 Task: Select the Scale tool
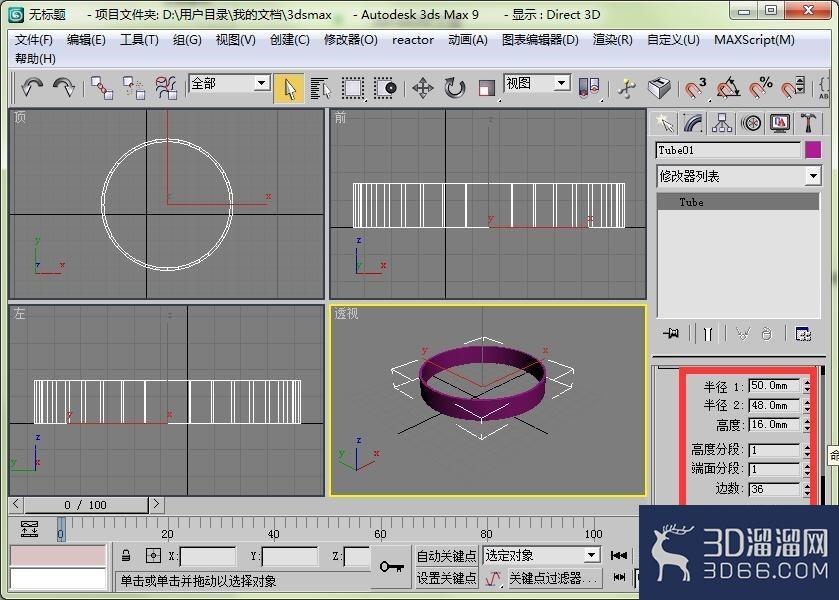tap(486, 88)
